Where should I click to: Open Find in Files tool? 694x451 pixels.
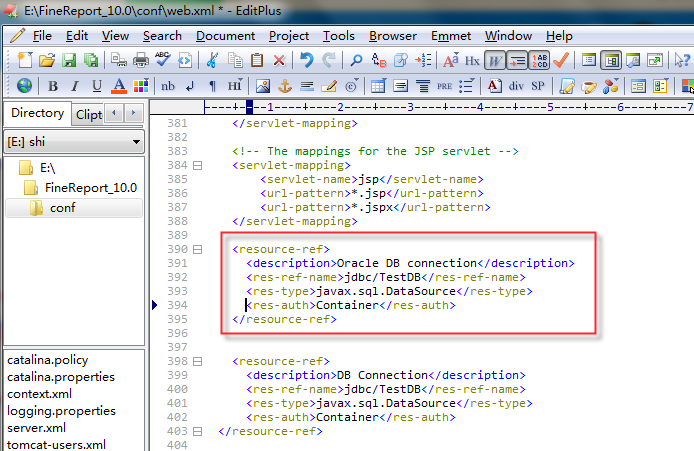(401, 60)
